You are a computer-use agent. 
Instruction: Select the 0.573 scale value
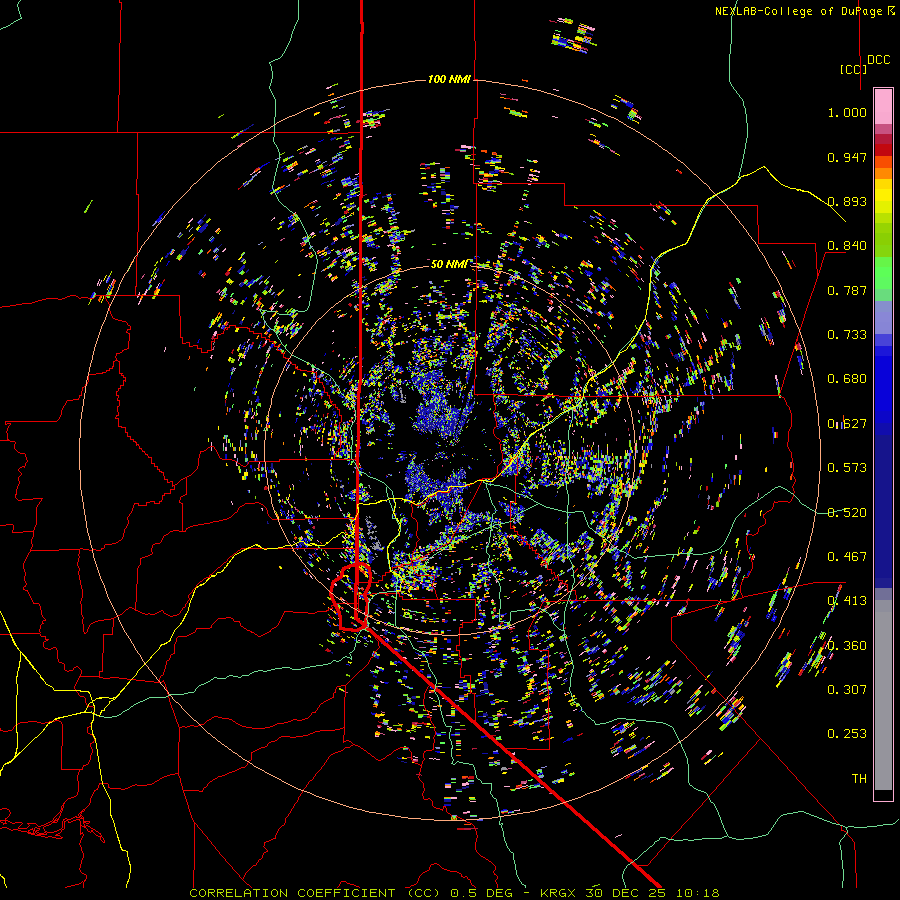(x=847, y=468)
